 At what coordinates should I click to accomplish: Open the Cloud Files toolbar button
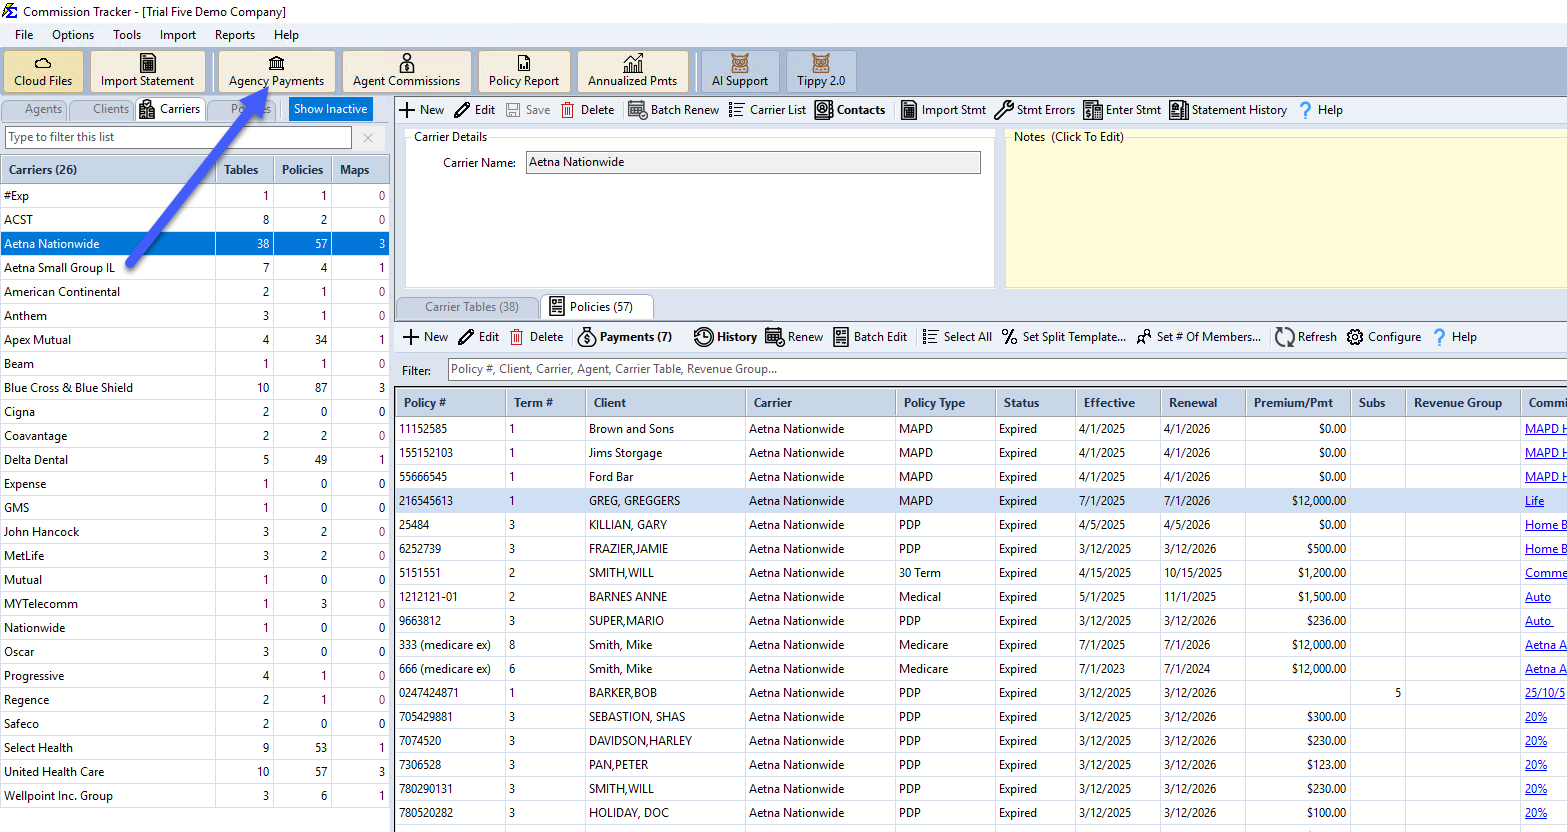tap(43, 71)
